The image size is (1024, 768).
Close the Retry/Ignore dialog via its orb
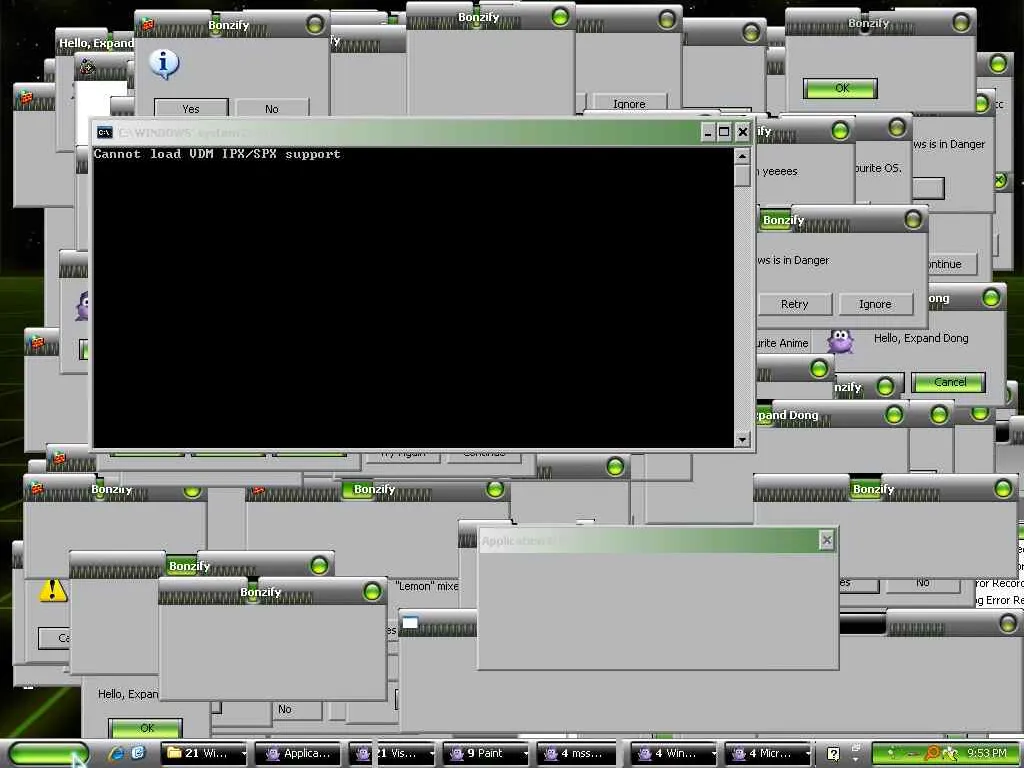pos(913,220)
